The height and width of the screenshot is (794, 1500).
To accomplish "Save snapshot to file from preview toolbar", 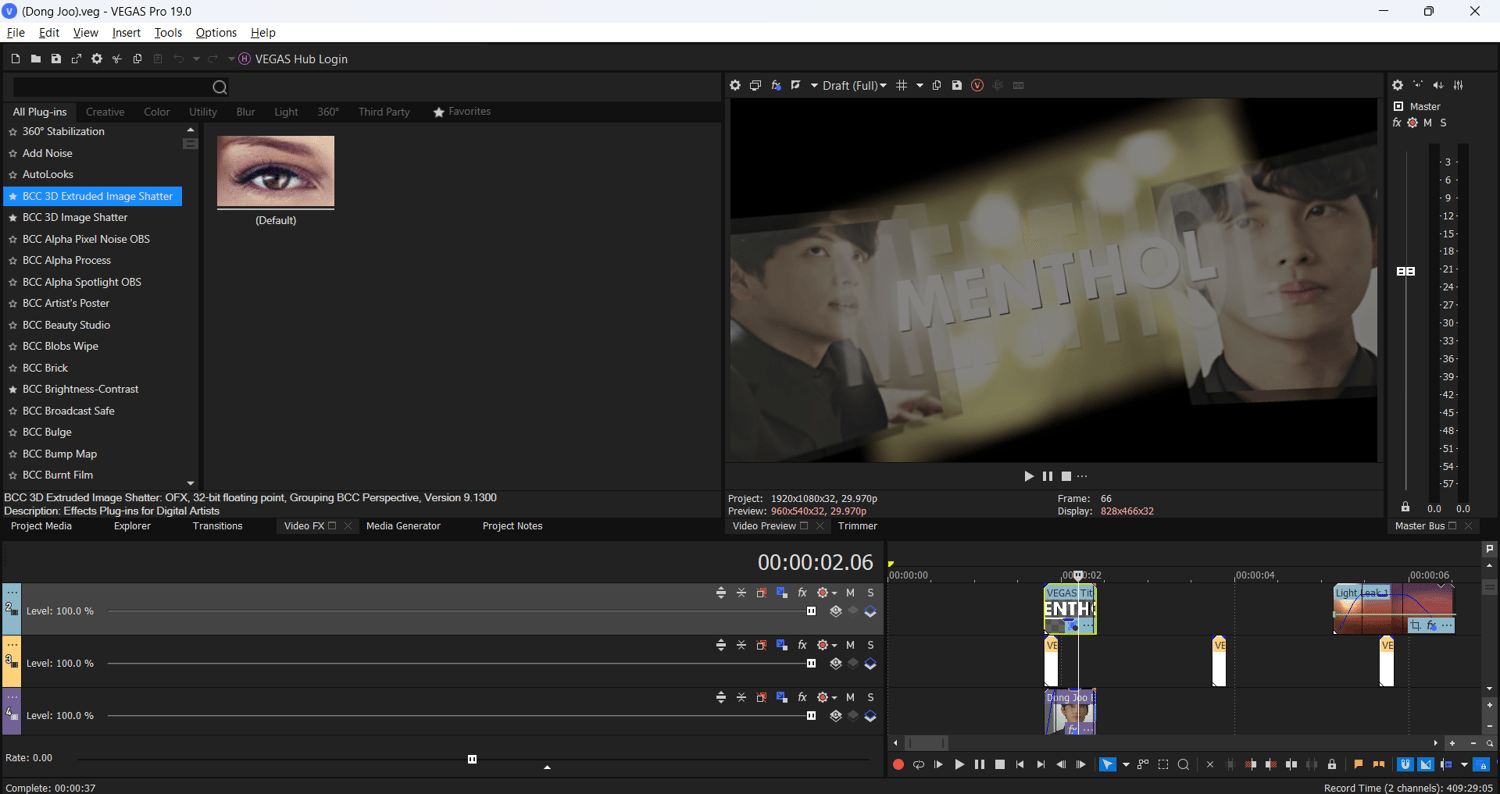I will click(957, 86).
